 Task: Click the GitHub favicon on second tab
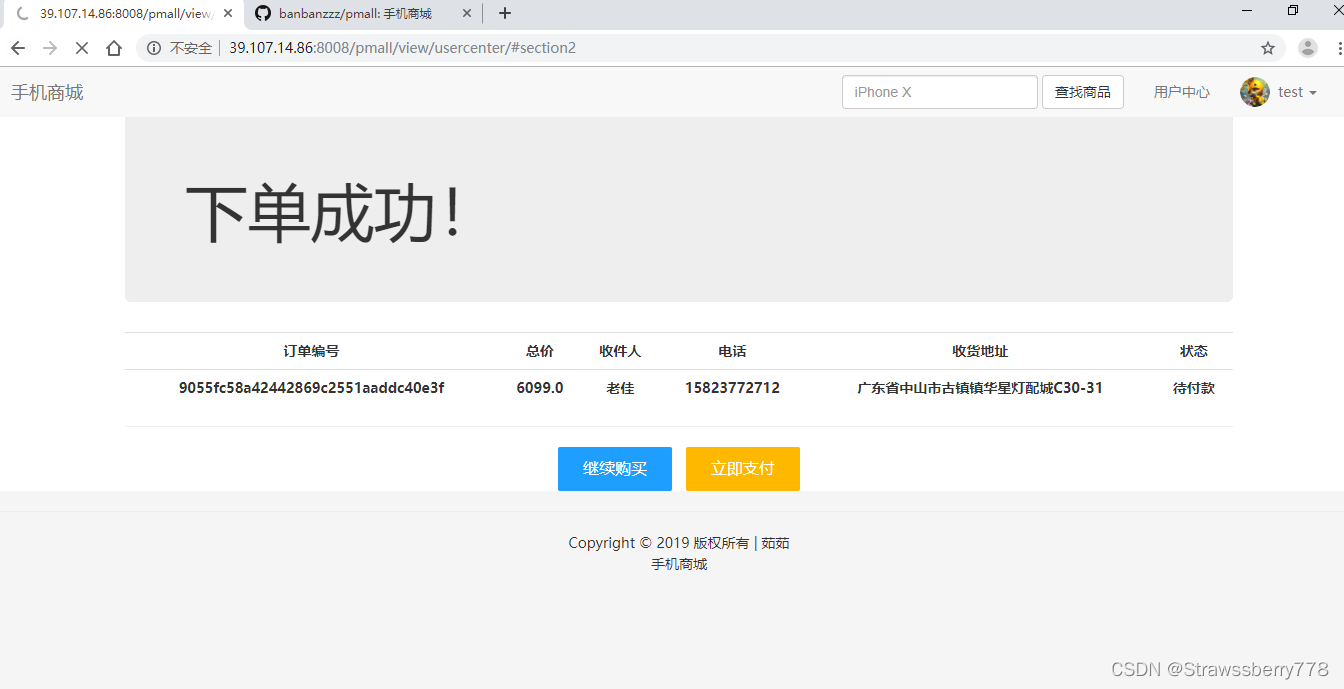[263, 13]
